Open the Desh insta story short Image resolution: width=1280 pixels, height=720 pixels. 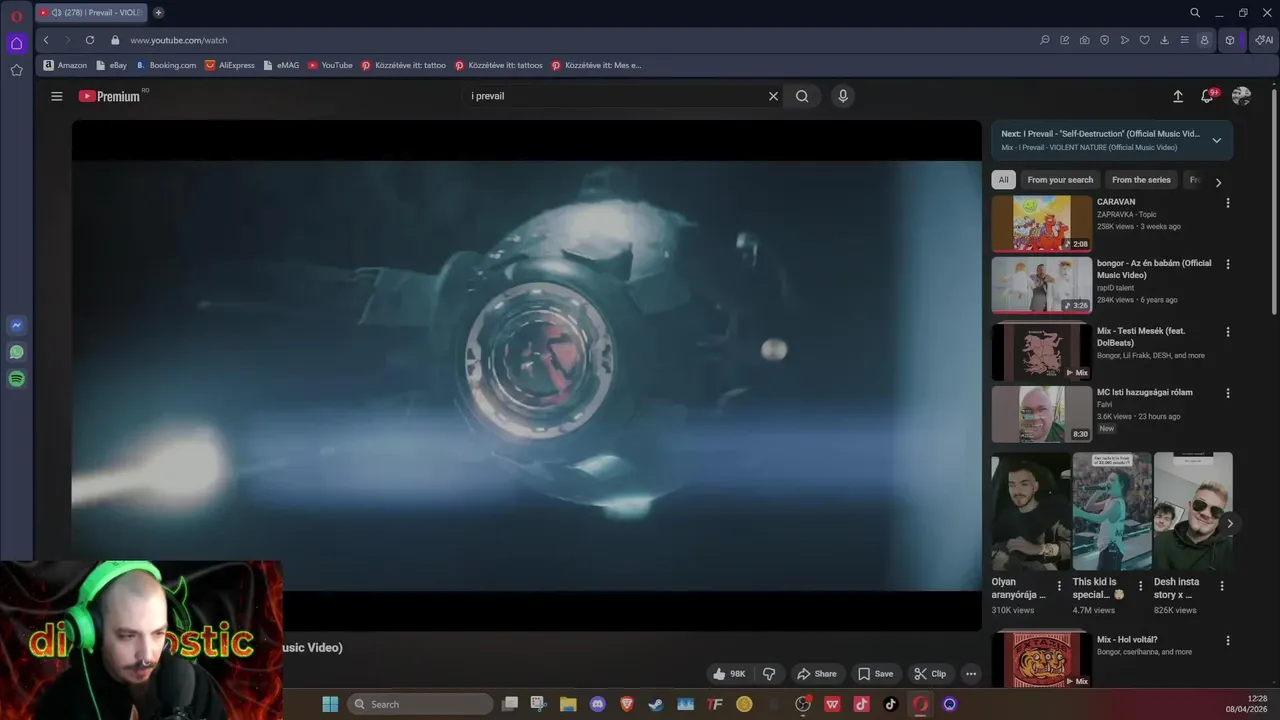(x=1193, y=511)
